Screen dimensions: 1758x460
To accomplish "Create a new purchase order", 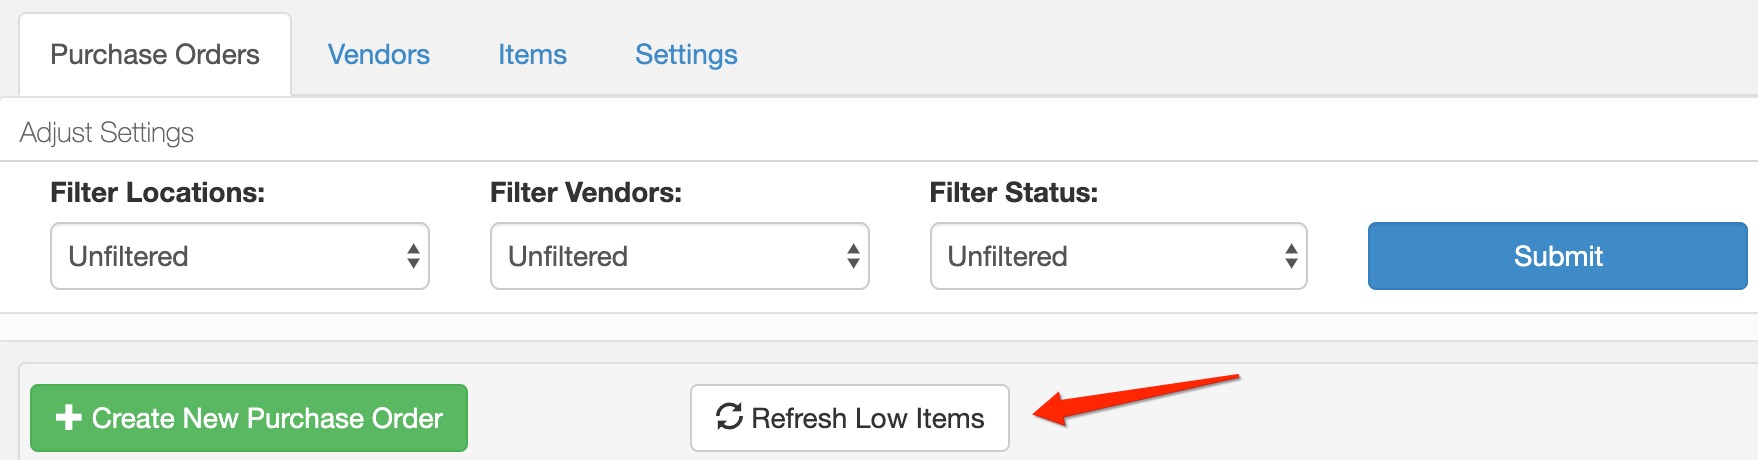I will click(249, 418).
